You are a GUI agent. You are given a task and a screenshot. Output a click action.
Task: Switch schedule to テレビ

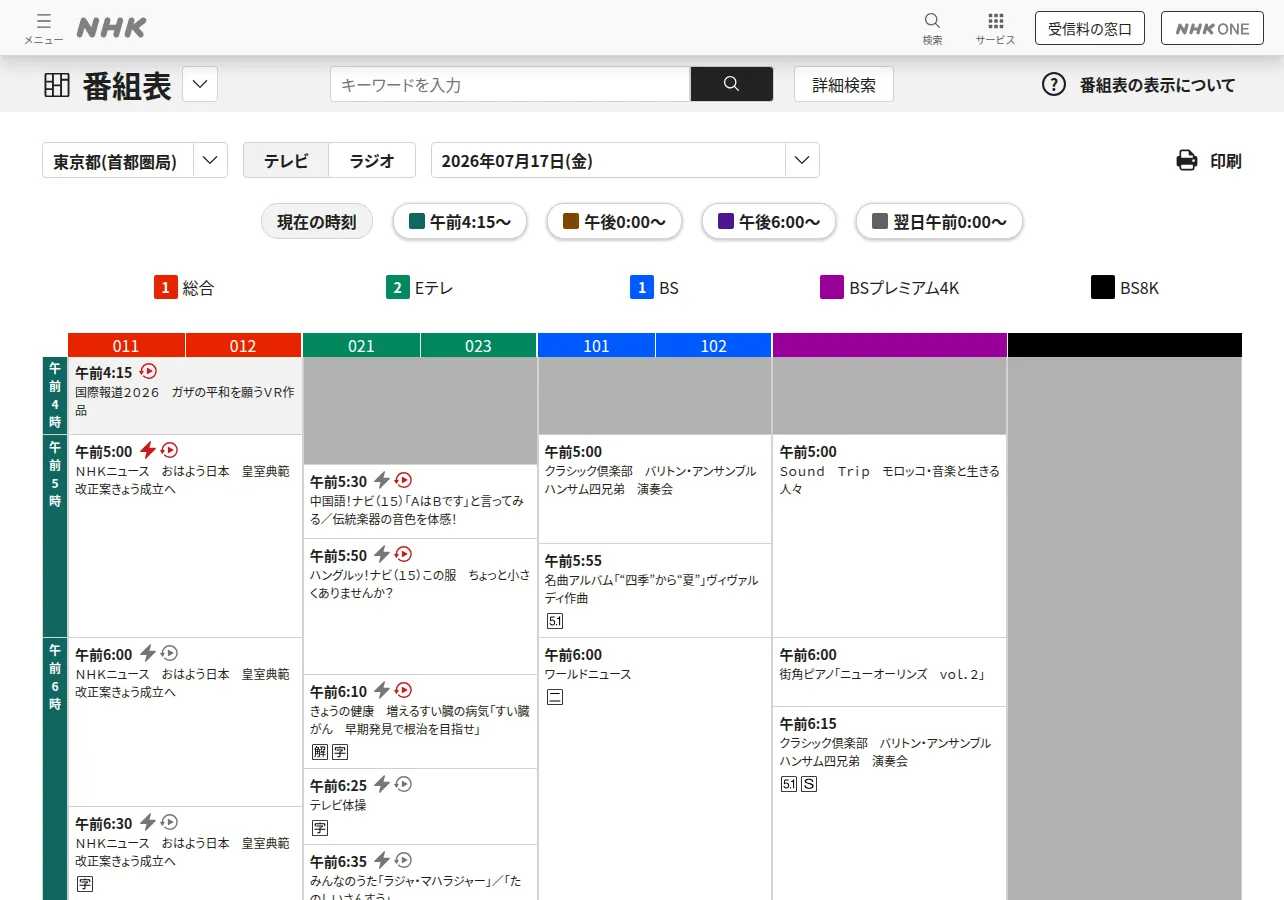286,160
